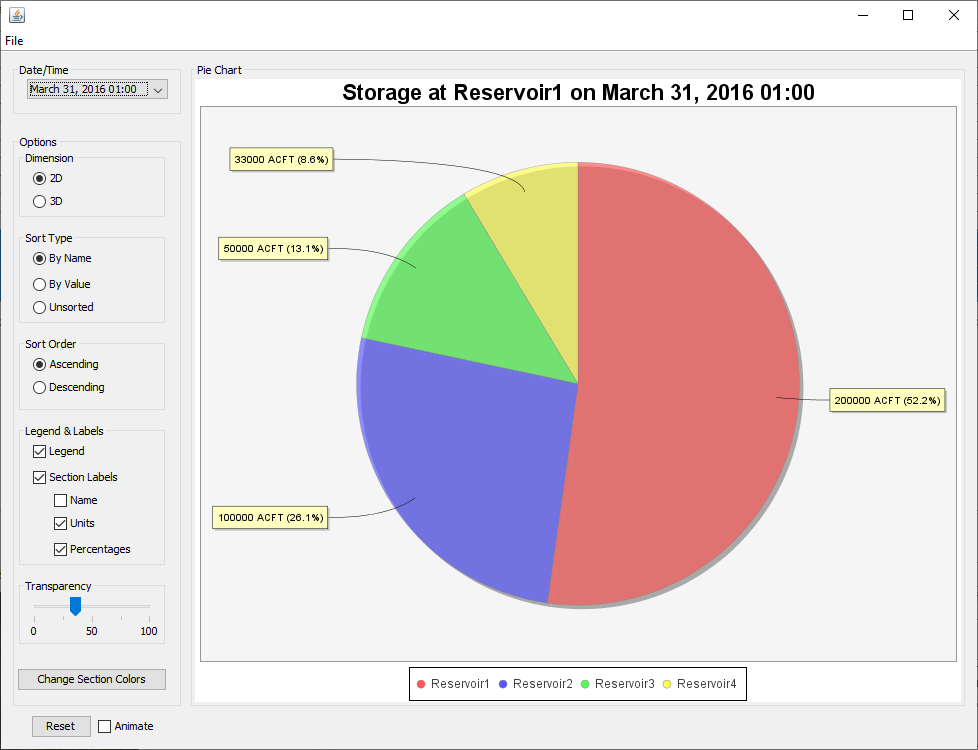The height and width of the screenshot is (750, 978).
Task: Choose the Unsorted sort type
Action: (x=40, y=307)
